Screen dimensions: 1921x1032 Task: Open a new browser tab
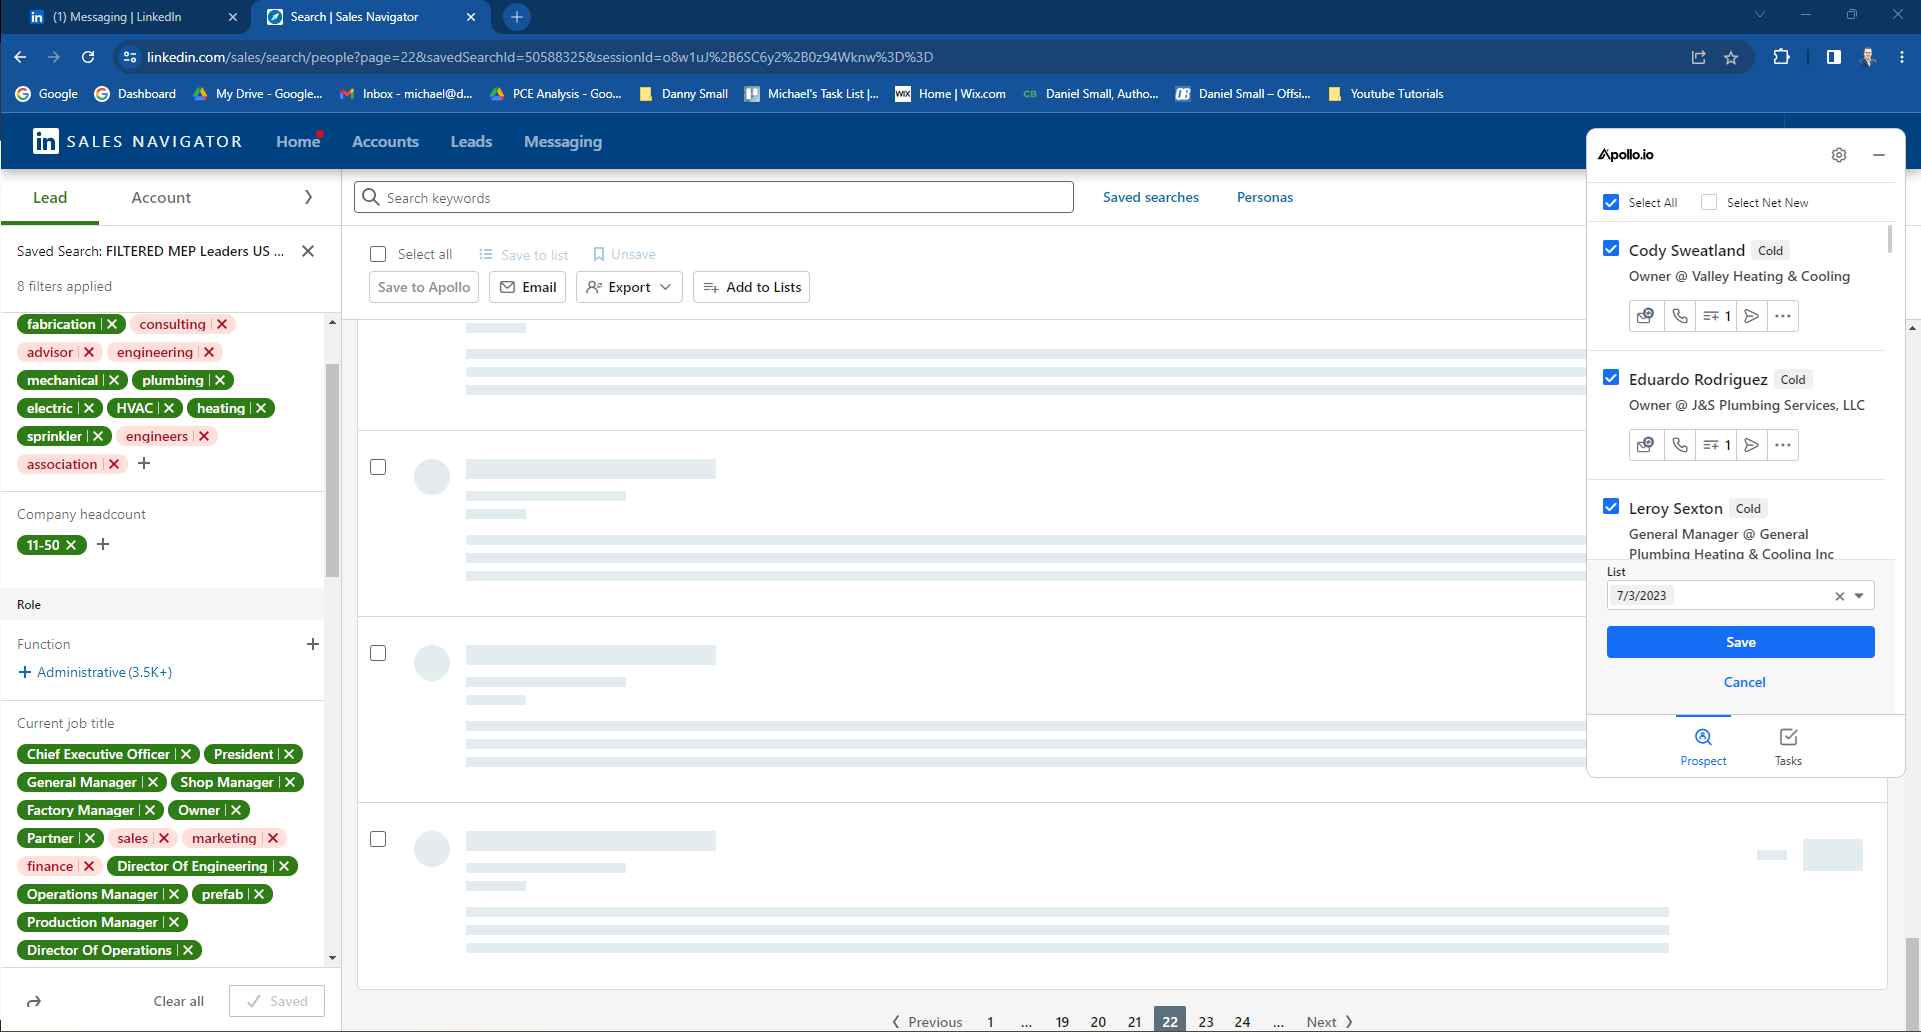(516, 17)
